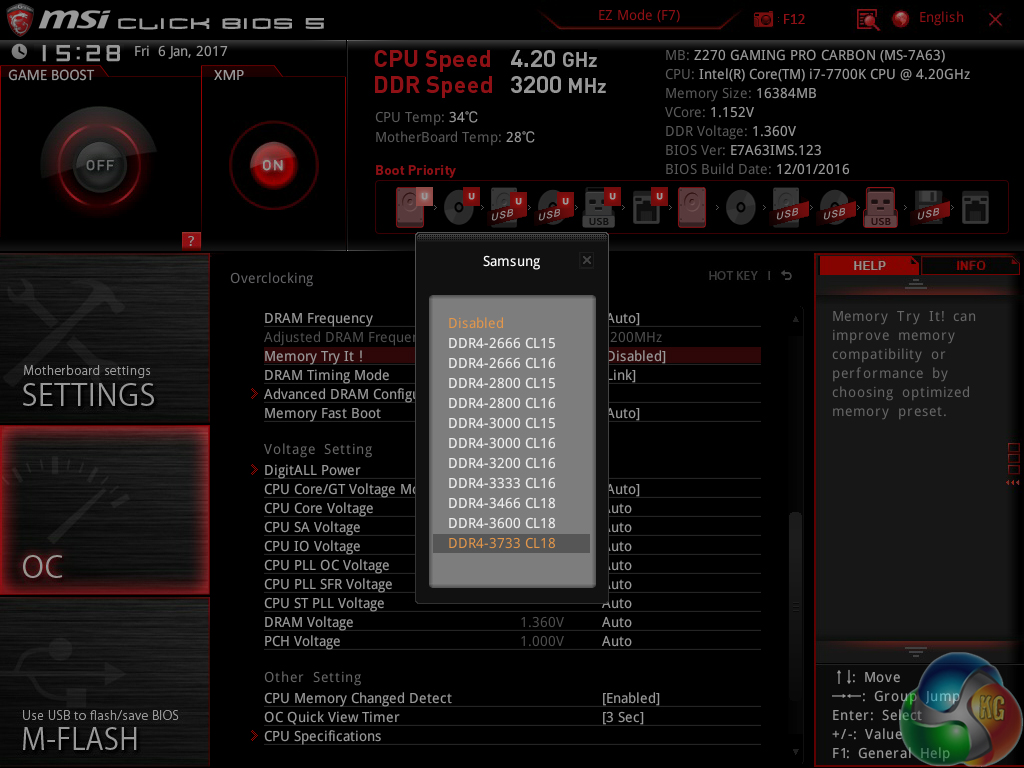
Task: Open the OC Quick View Timer dropdown
Action: [622, 717]
